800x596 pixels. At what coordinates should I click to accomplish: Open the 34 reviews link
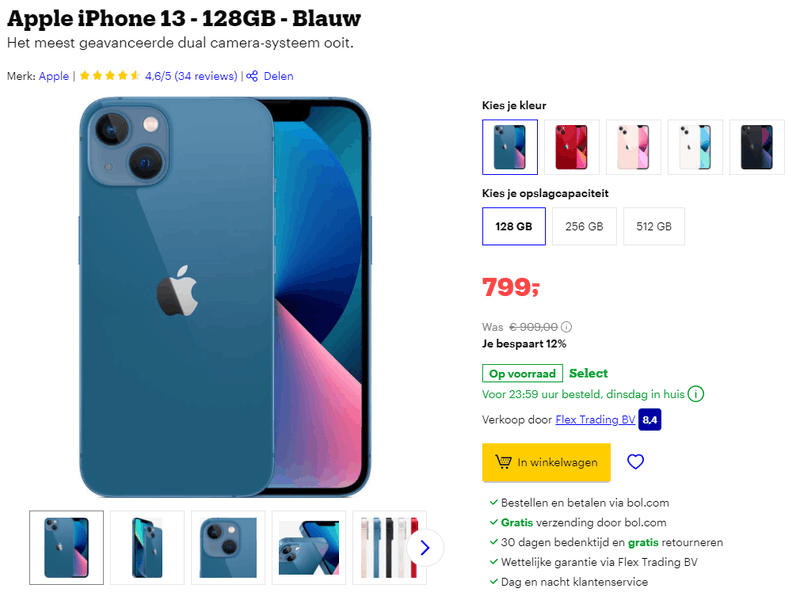(x=206, y=76)
